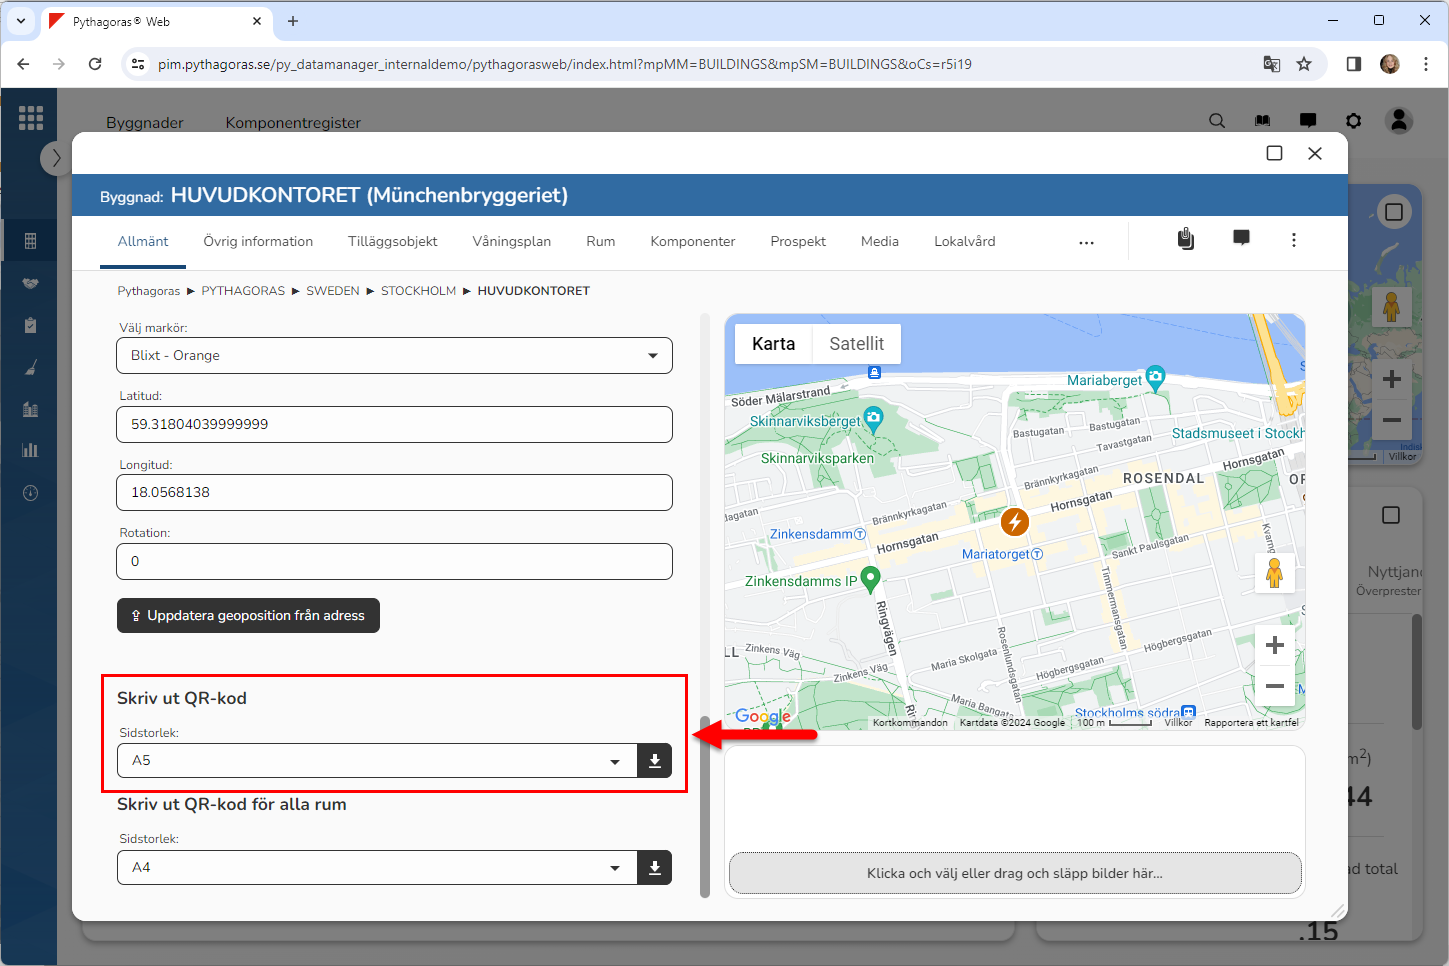Switch to the Våningsplan tab
The image size is (1449, 966).
click(511, 242)
